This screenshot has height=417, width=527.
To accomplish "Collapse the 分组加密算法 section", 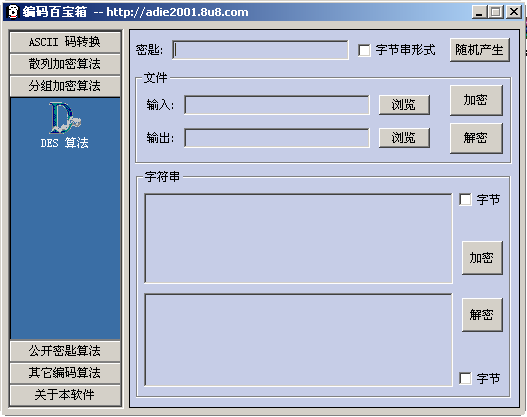I will (65, 86).
